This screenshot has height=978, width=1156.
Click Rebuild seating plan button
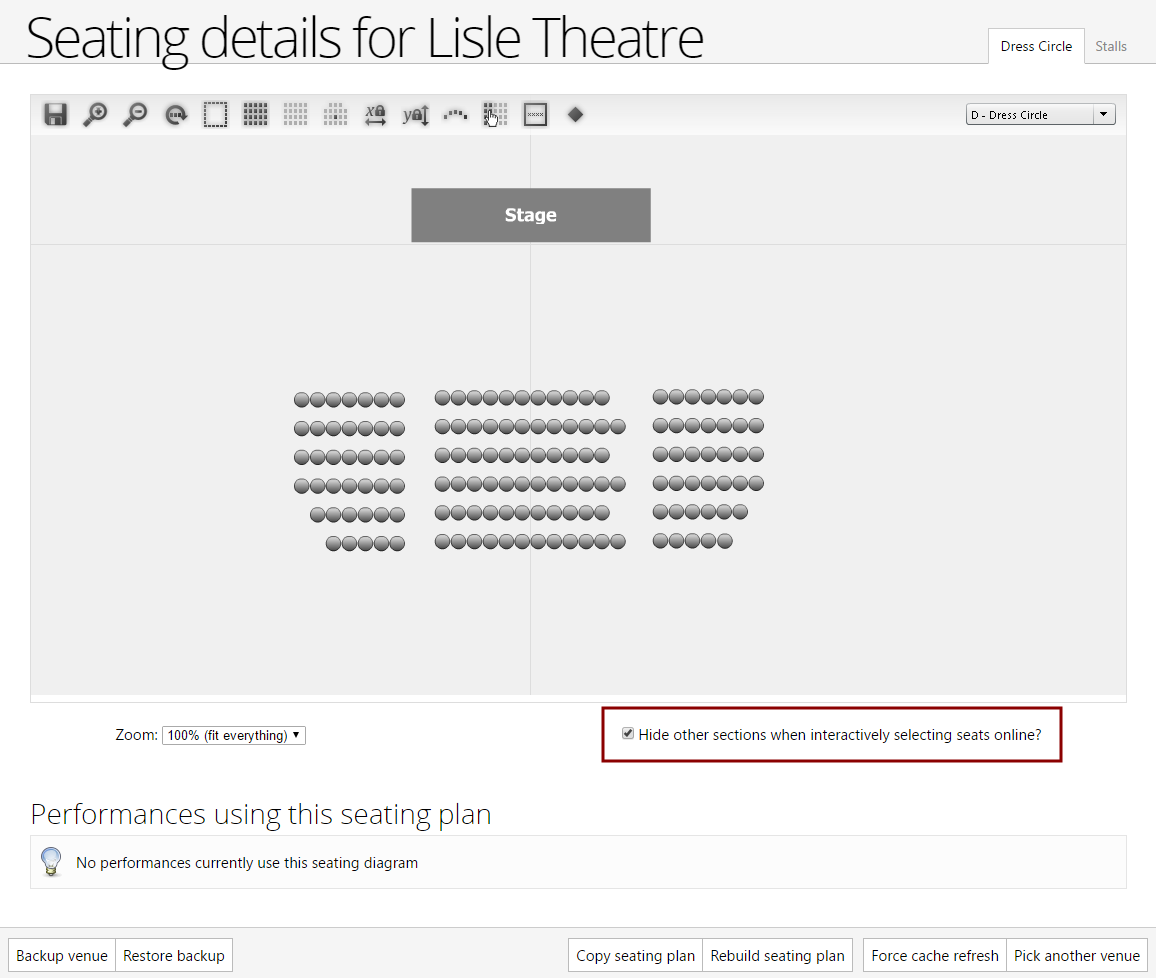coord(777,955)
